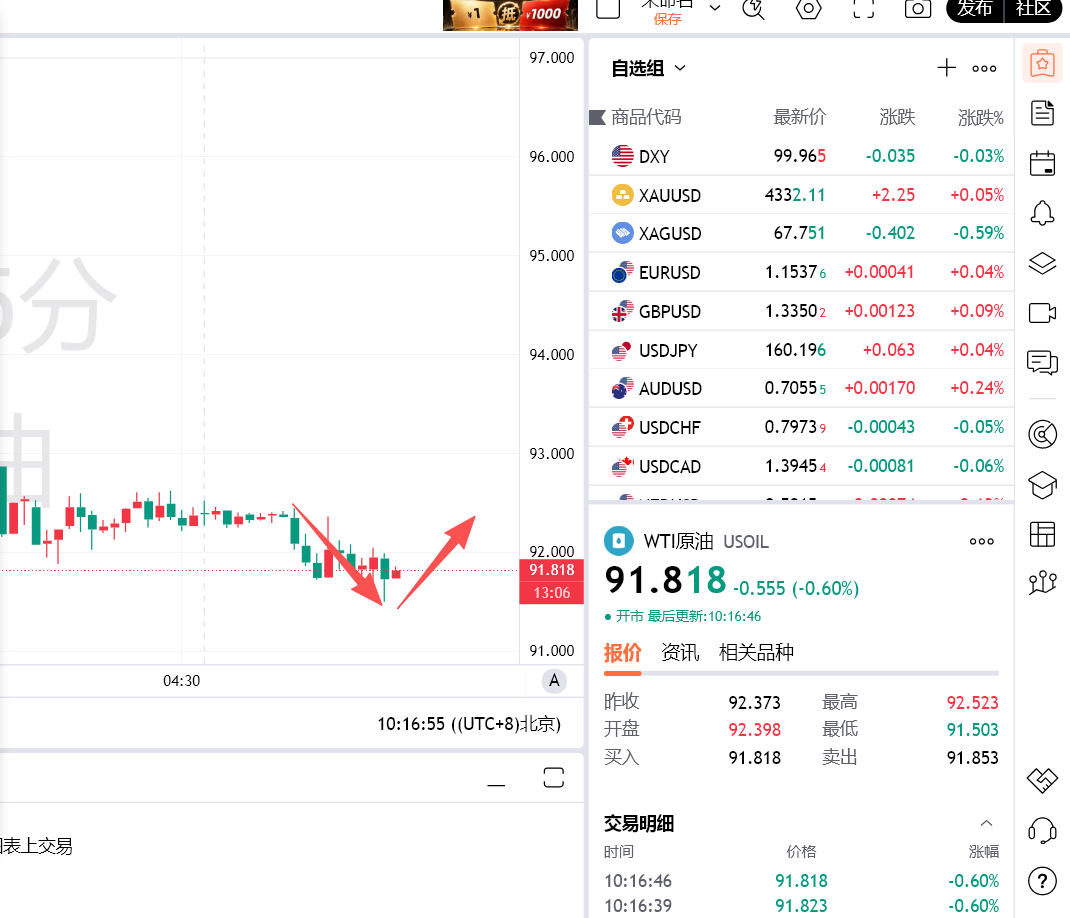Viewport: 1070px width, 918px height.
Task: Click the 04:30 time axis label
Action: click(182, 680)
